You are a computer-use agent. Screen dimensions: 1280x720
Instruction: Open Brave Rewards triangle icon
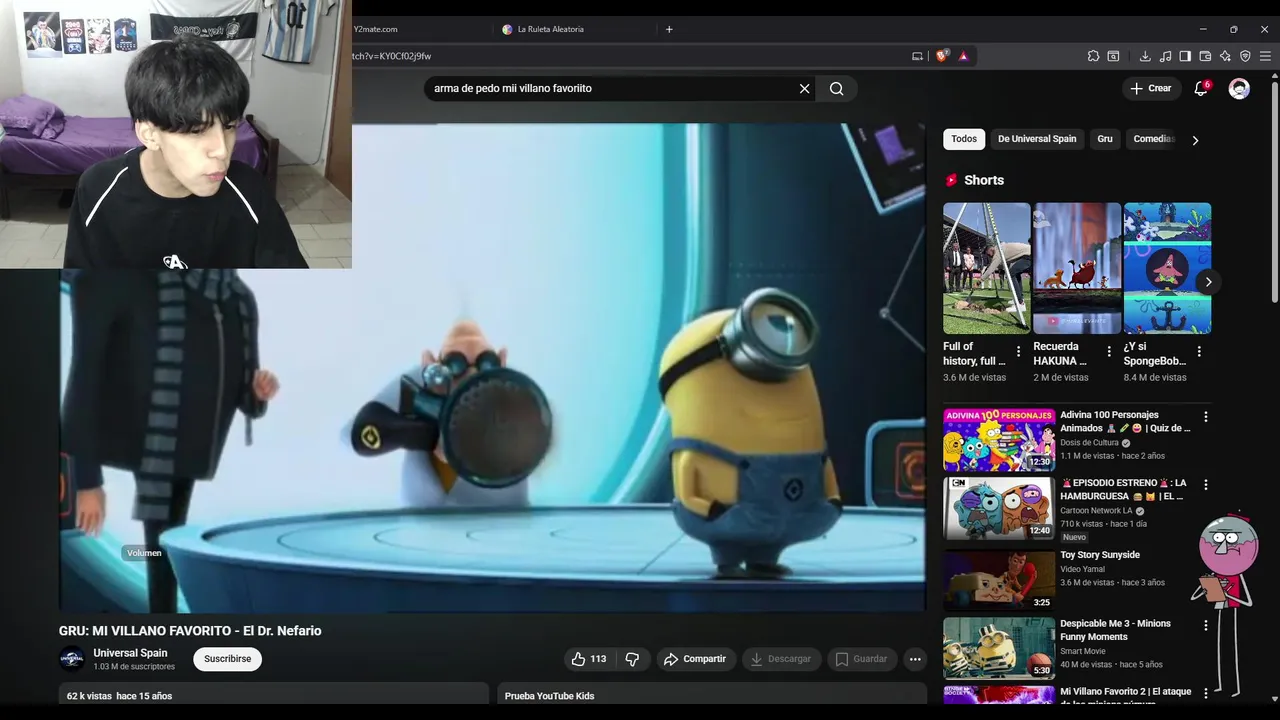tap(963, 56)
